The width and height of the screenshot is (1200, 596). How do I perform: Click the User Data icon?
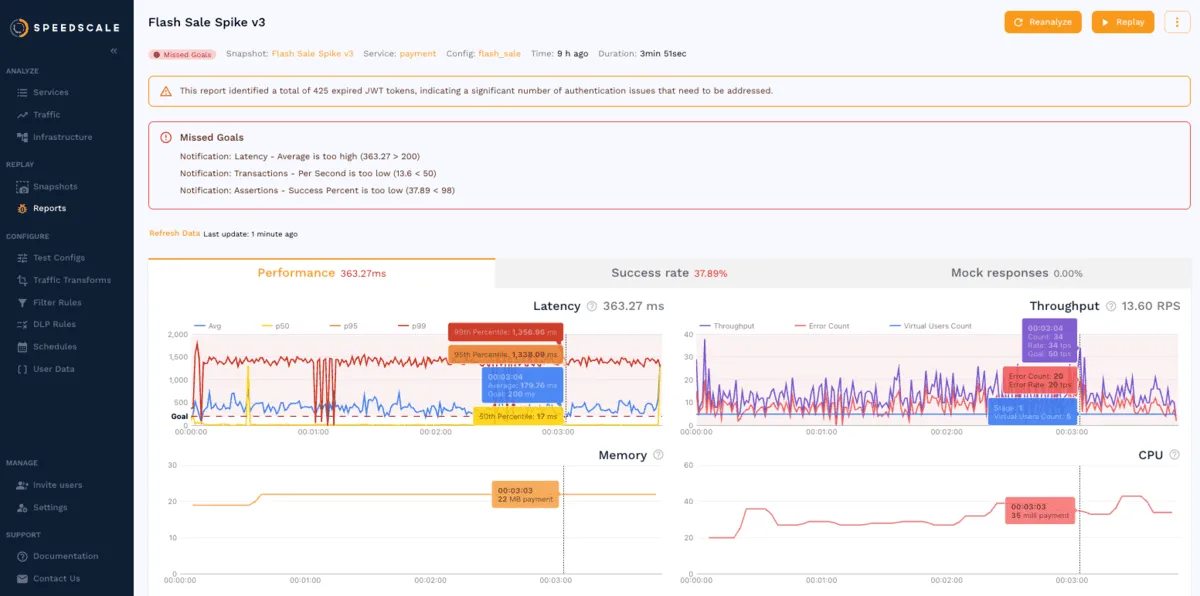point(24,368)
